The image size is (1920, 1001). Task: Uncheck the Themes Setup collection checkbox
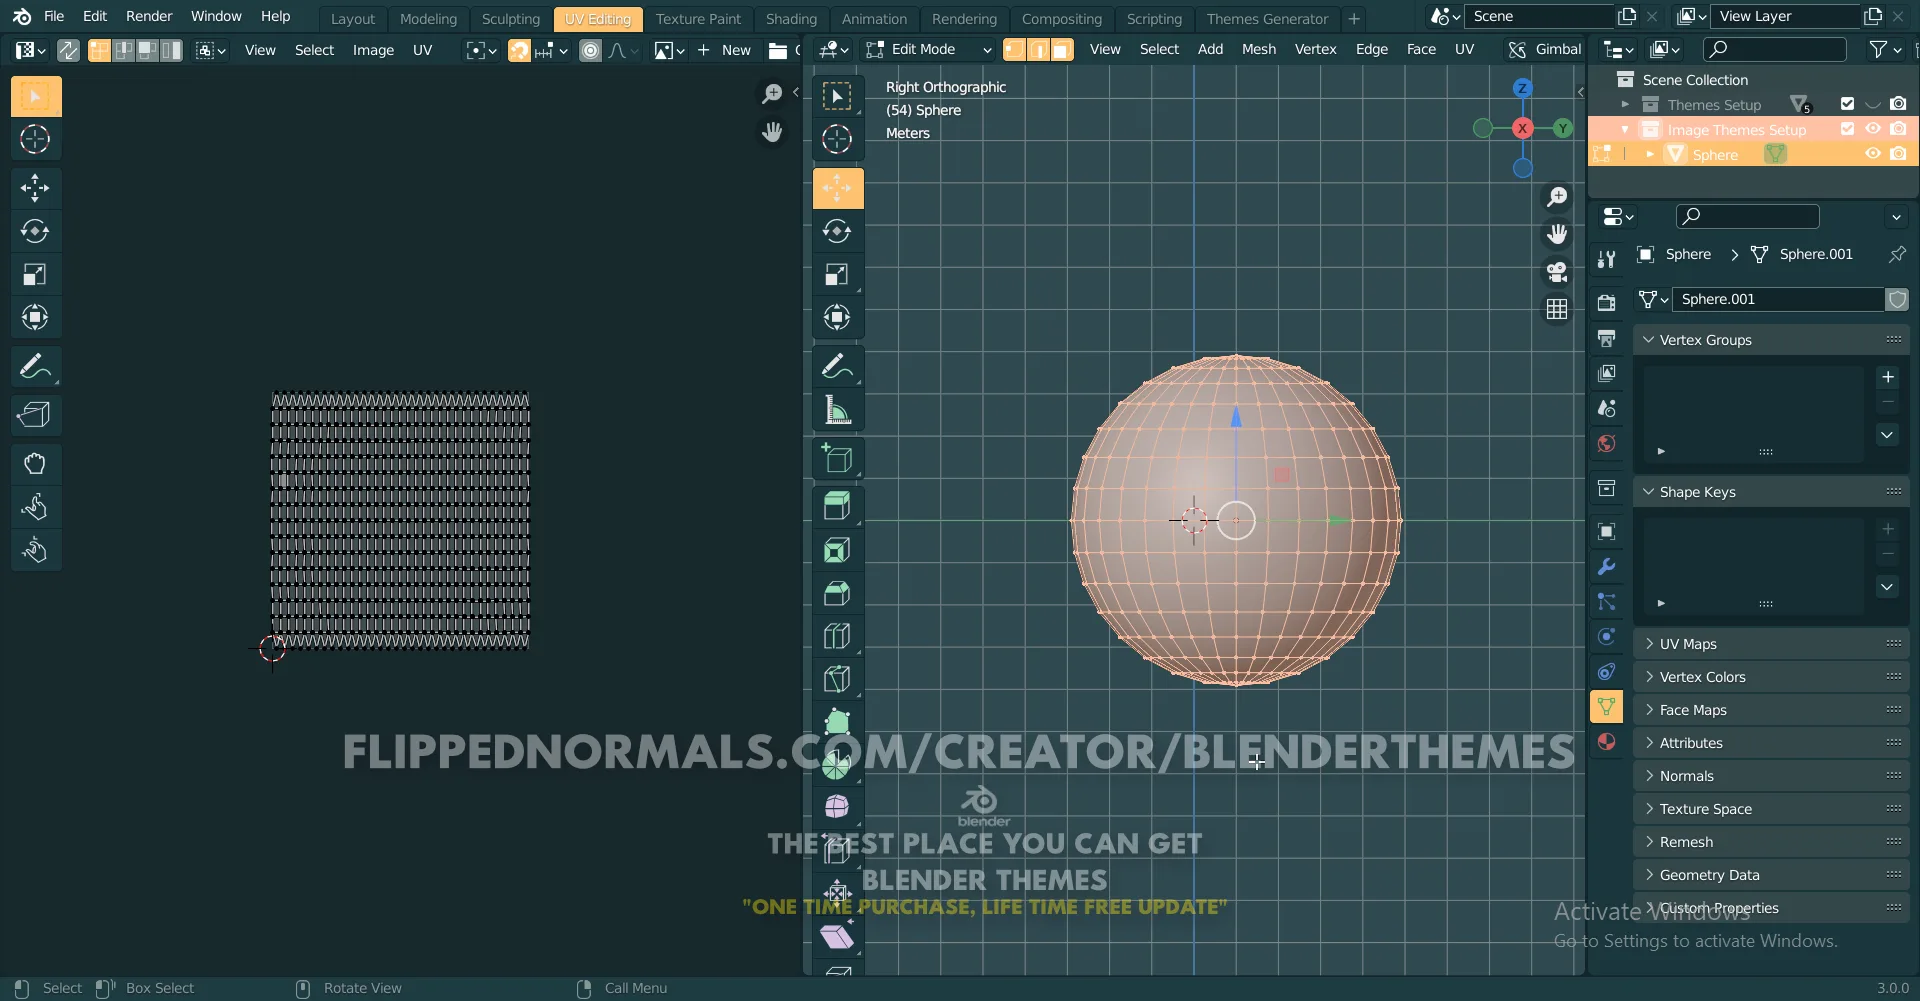click(x=1847, y=104)
